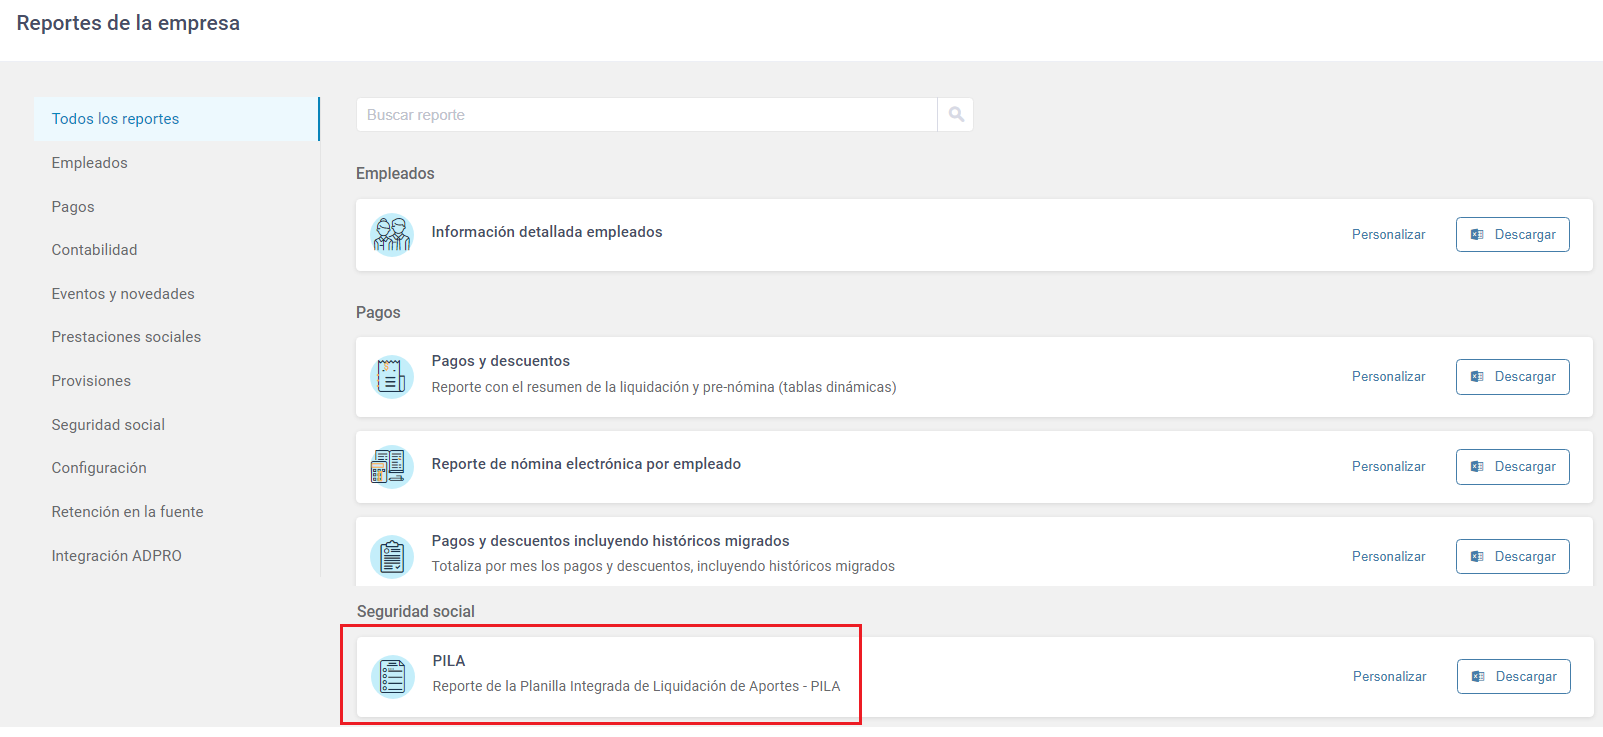Select Todos los reportes in sidebar
The height and width of the screenshot is (737, 1603).
pos(177,119)
